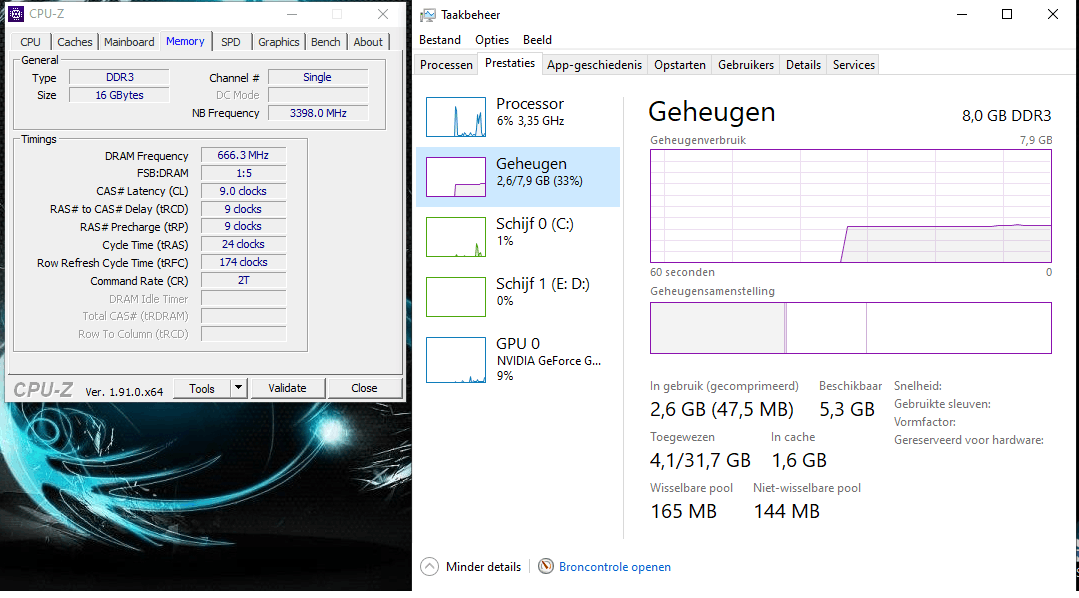Click the CPU-Z title bar icon
1079x598 pixels.
[17, 14]
